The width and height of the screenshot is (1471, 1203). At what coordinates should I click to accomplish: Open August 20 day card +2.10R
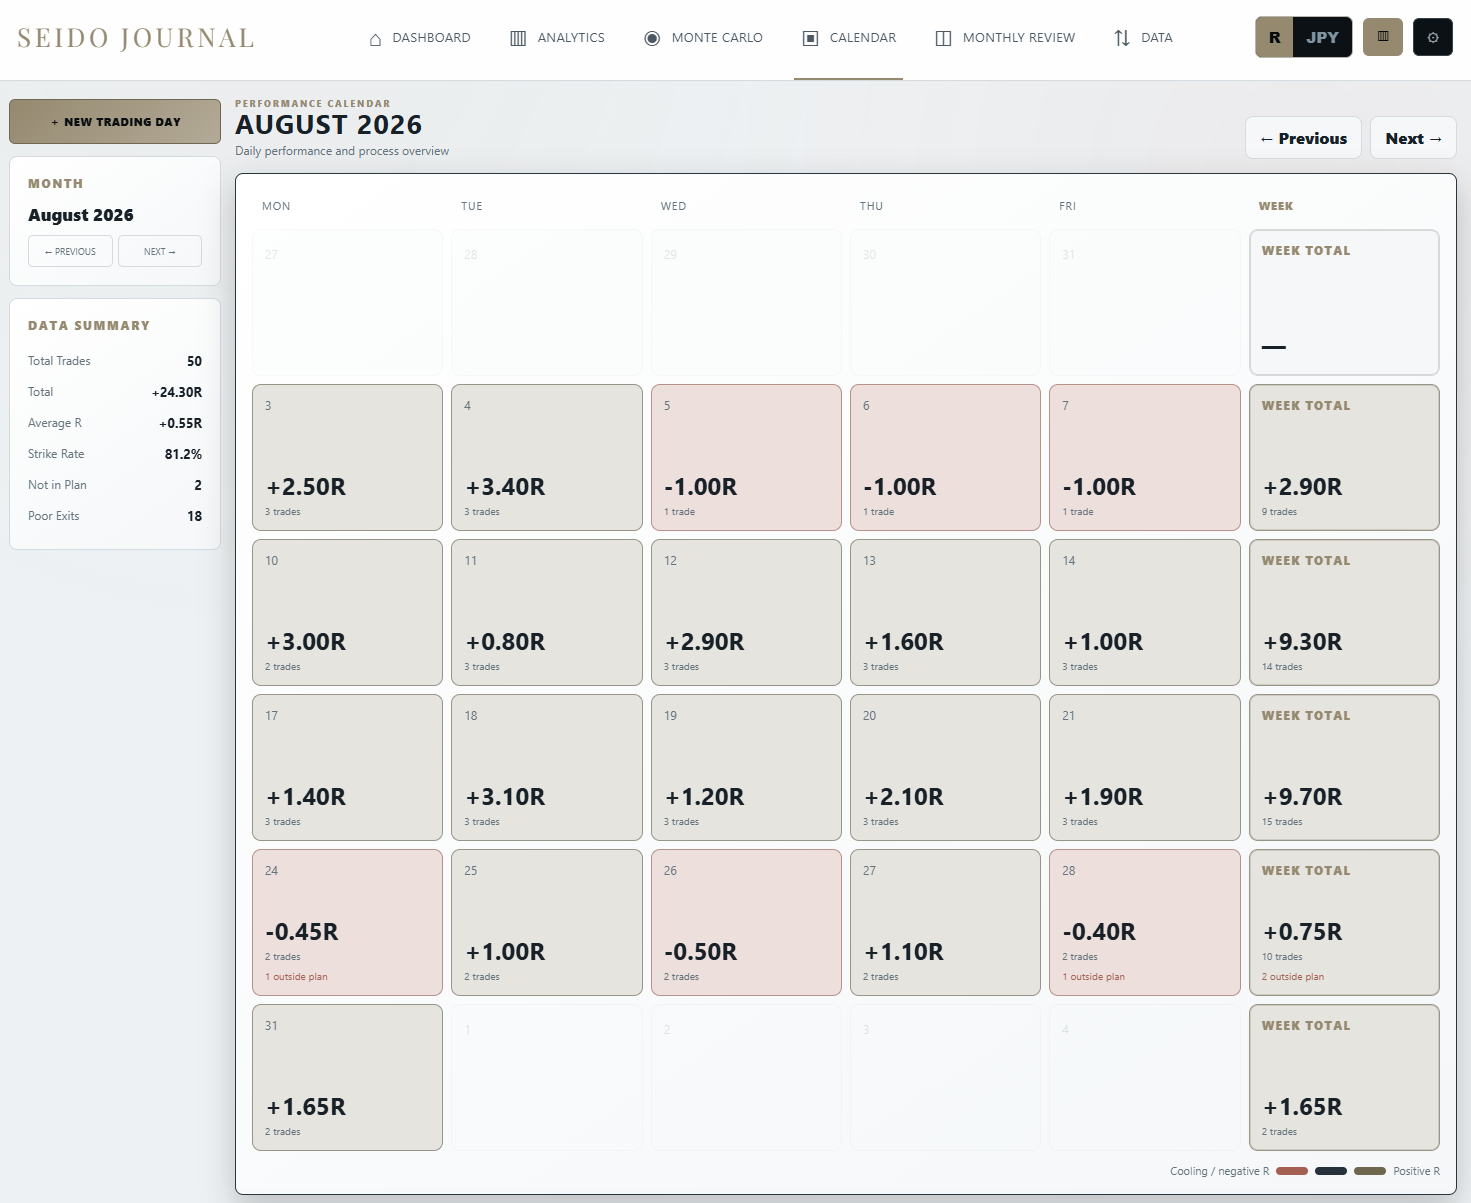[945, 767]
